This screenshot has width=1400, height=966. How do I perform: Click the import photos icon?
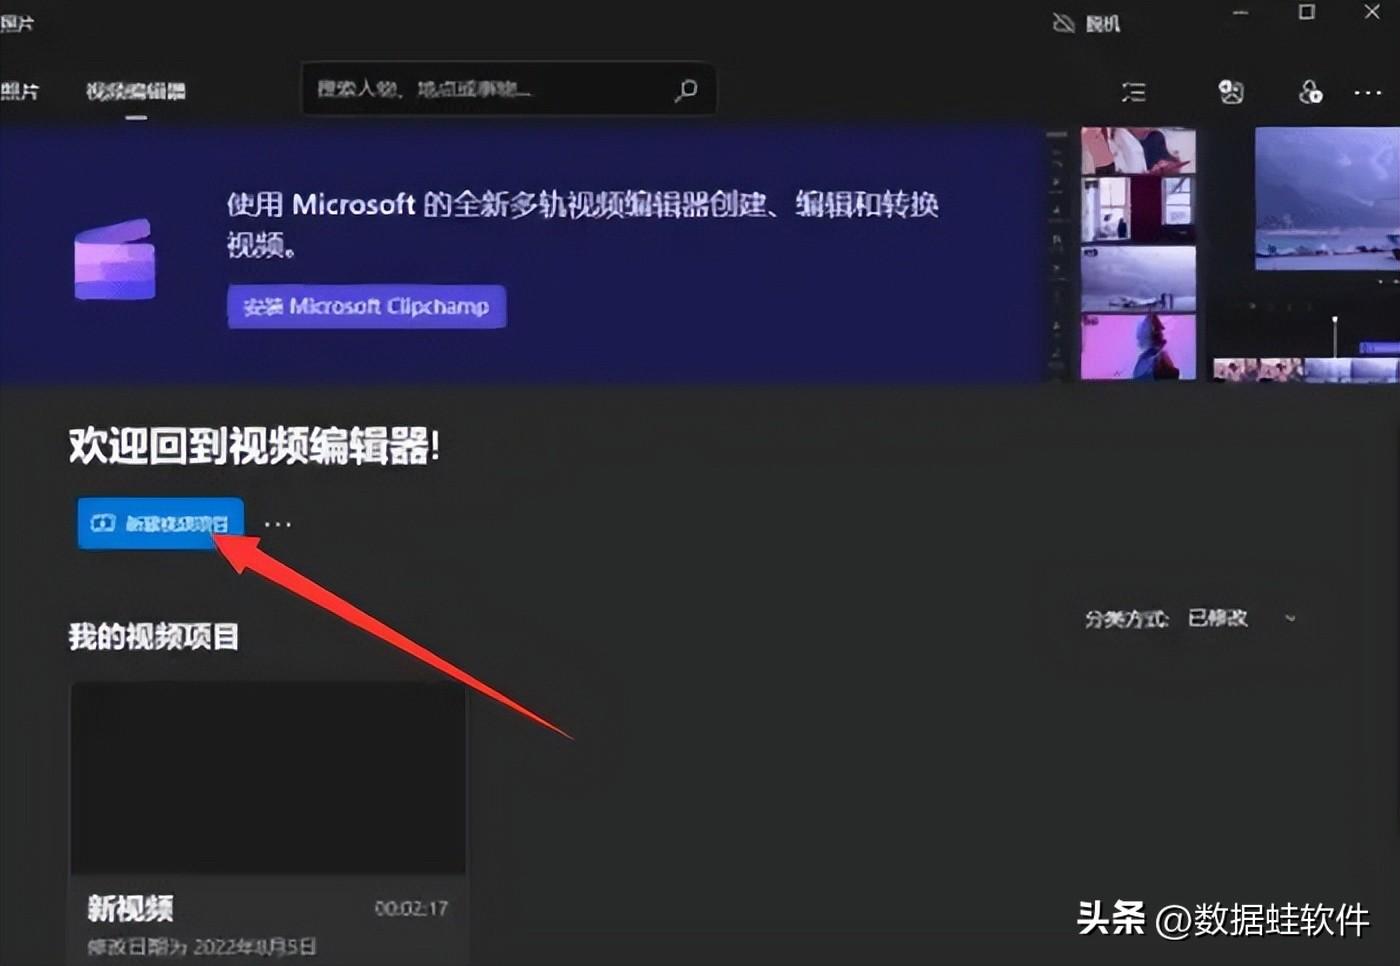coord(1231,92)
